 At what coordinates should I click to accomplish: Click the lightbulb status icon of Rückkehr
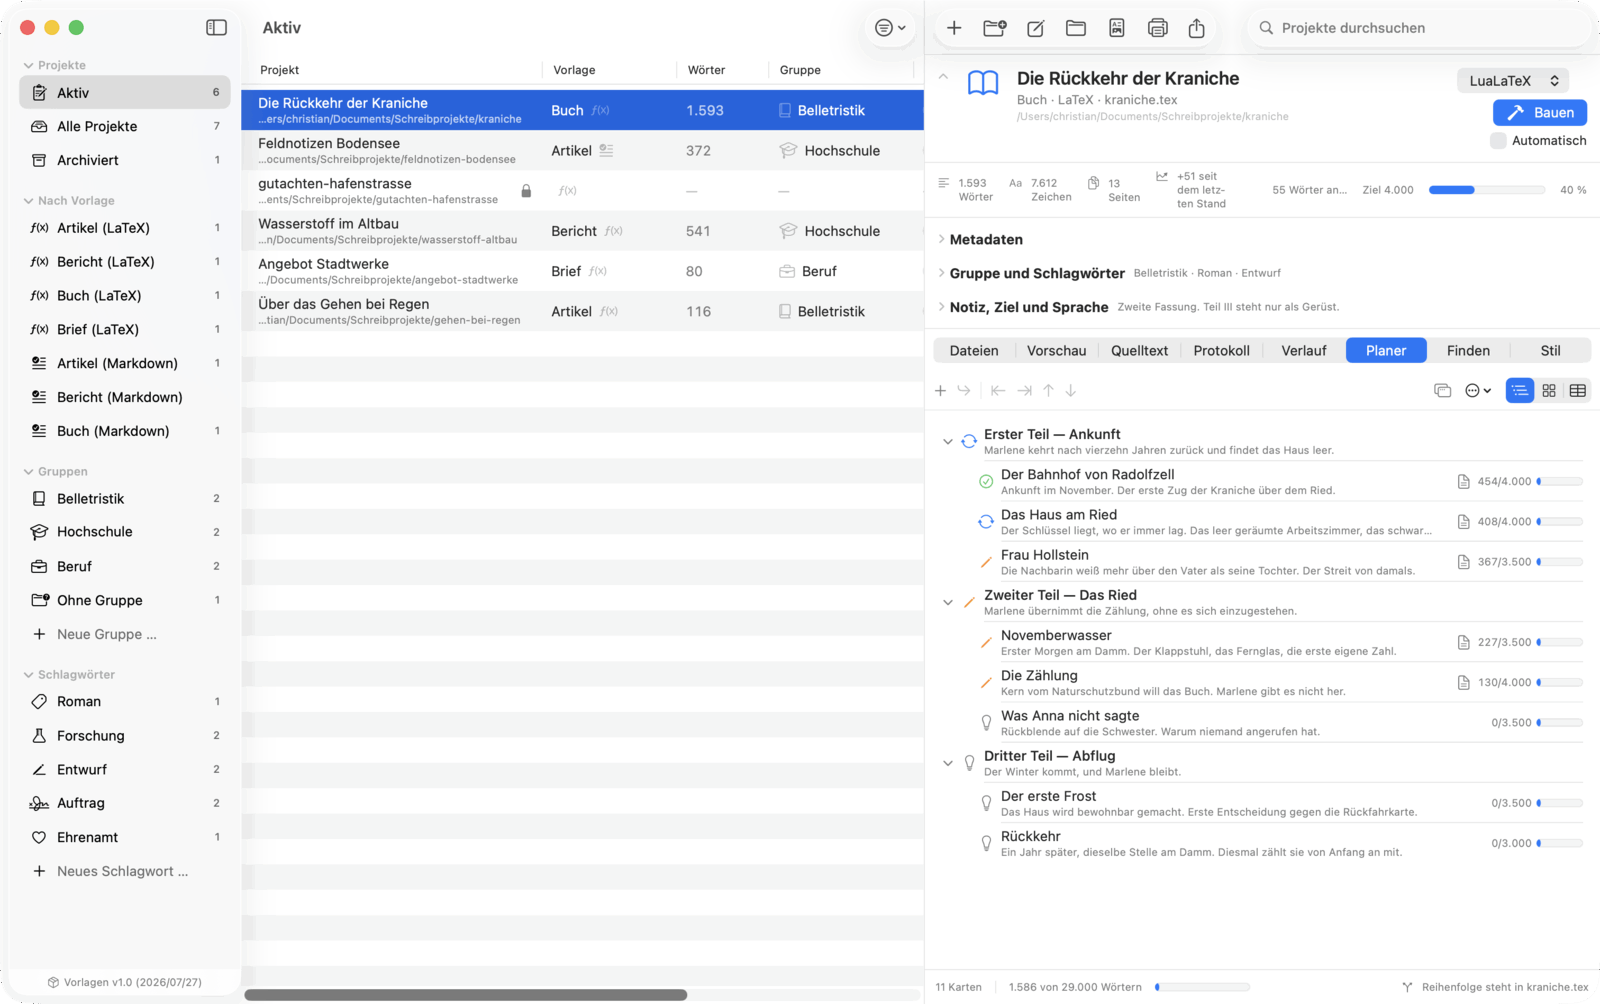(x=986, y=844)
